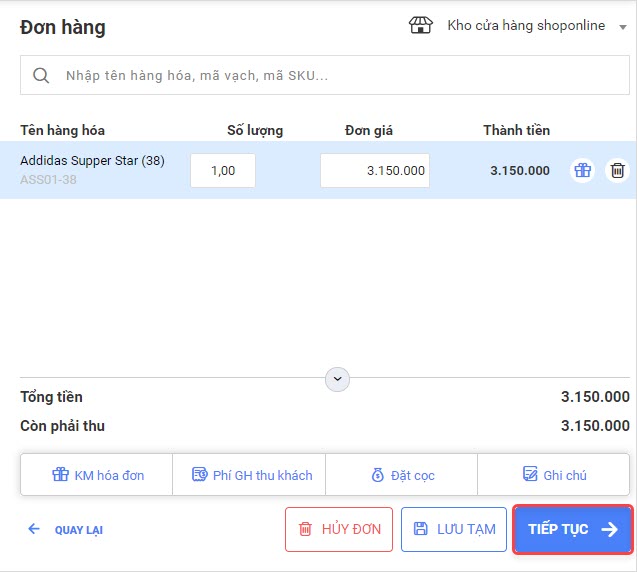This screenshot has width=637, height=572.
Task: Save draft with LƯU TẠM
Action: (x=454, y=529)
